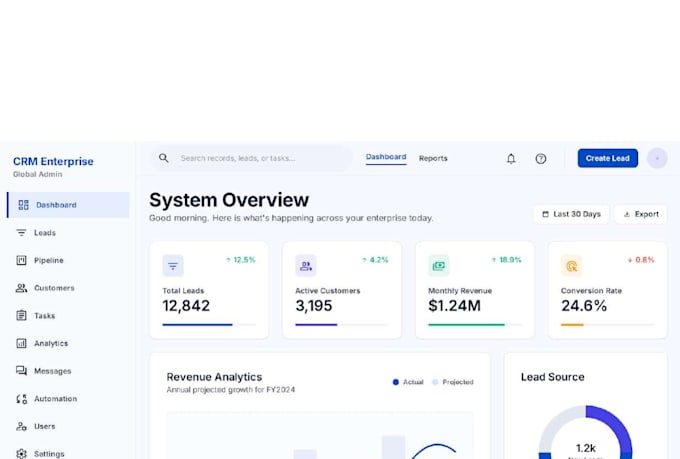The image size is (680, 459).
Task: Go to Automation in the sidebar
Action: (x=68, y=398)
